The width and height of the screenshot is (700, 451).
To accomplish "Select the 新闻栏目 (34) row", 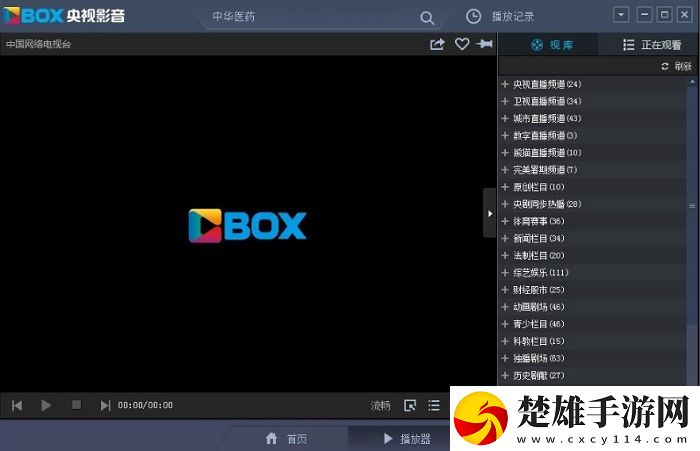I will click(x=592, y=238).
